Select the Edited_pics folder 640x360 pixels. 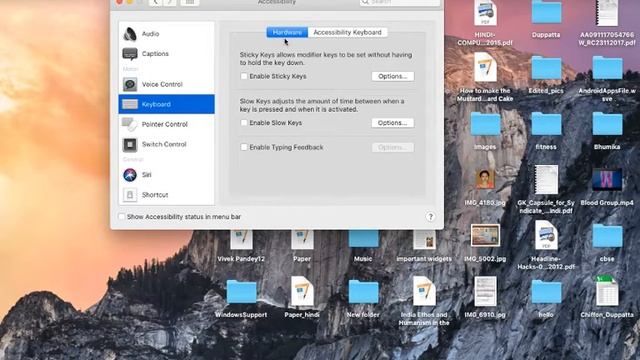click(x=546, y=68)
